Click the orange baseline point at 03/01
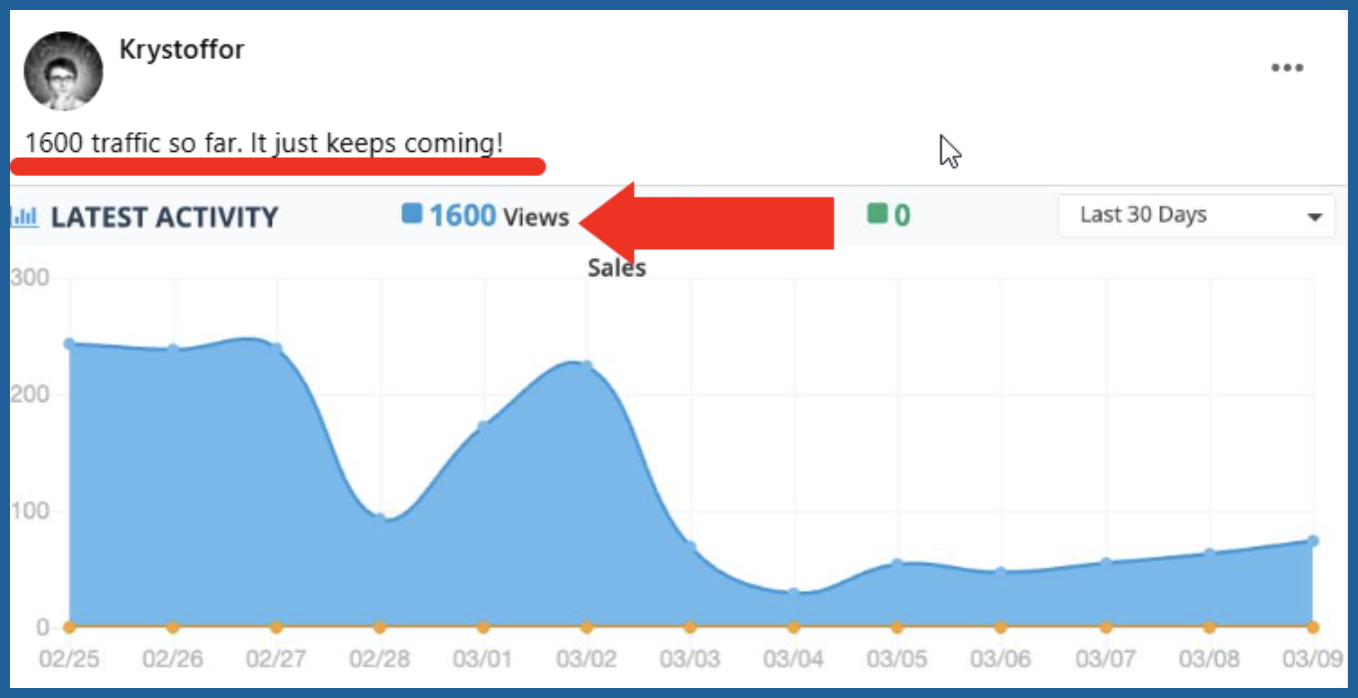This screenshot has height=698, width=1358. 483,628
